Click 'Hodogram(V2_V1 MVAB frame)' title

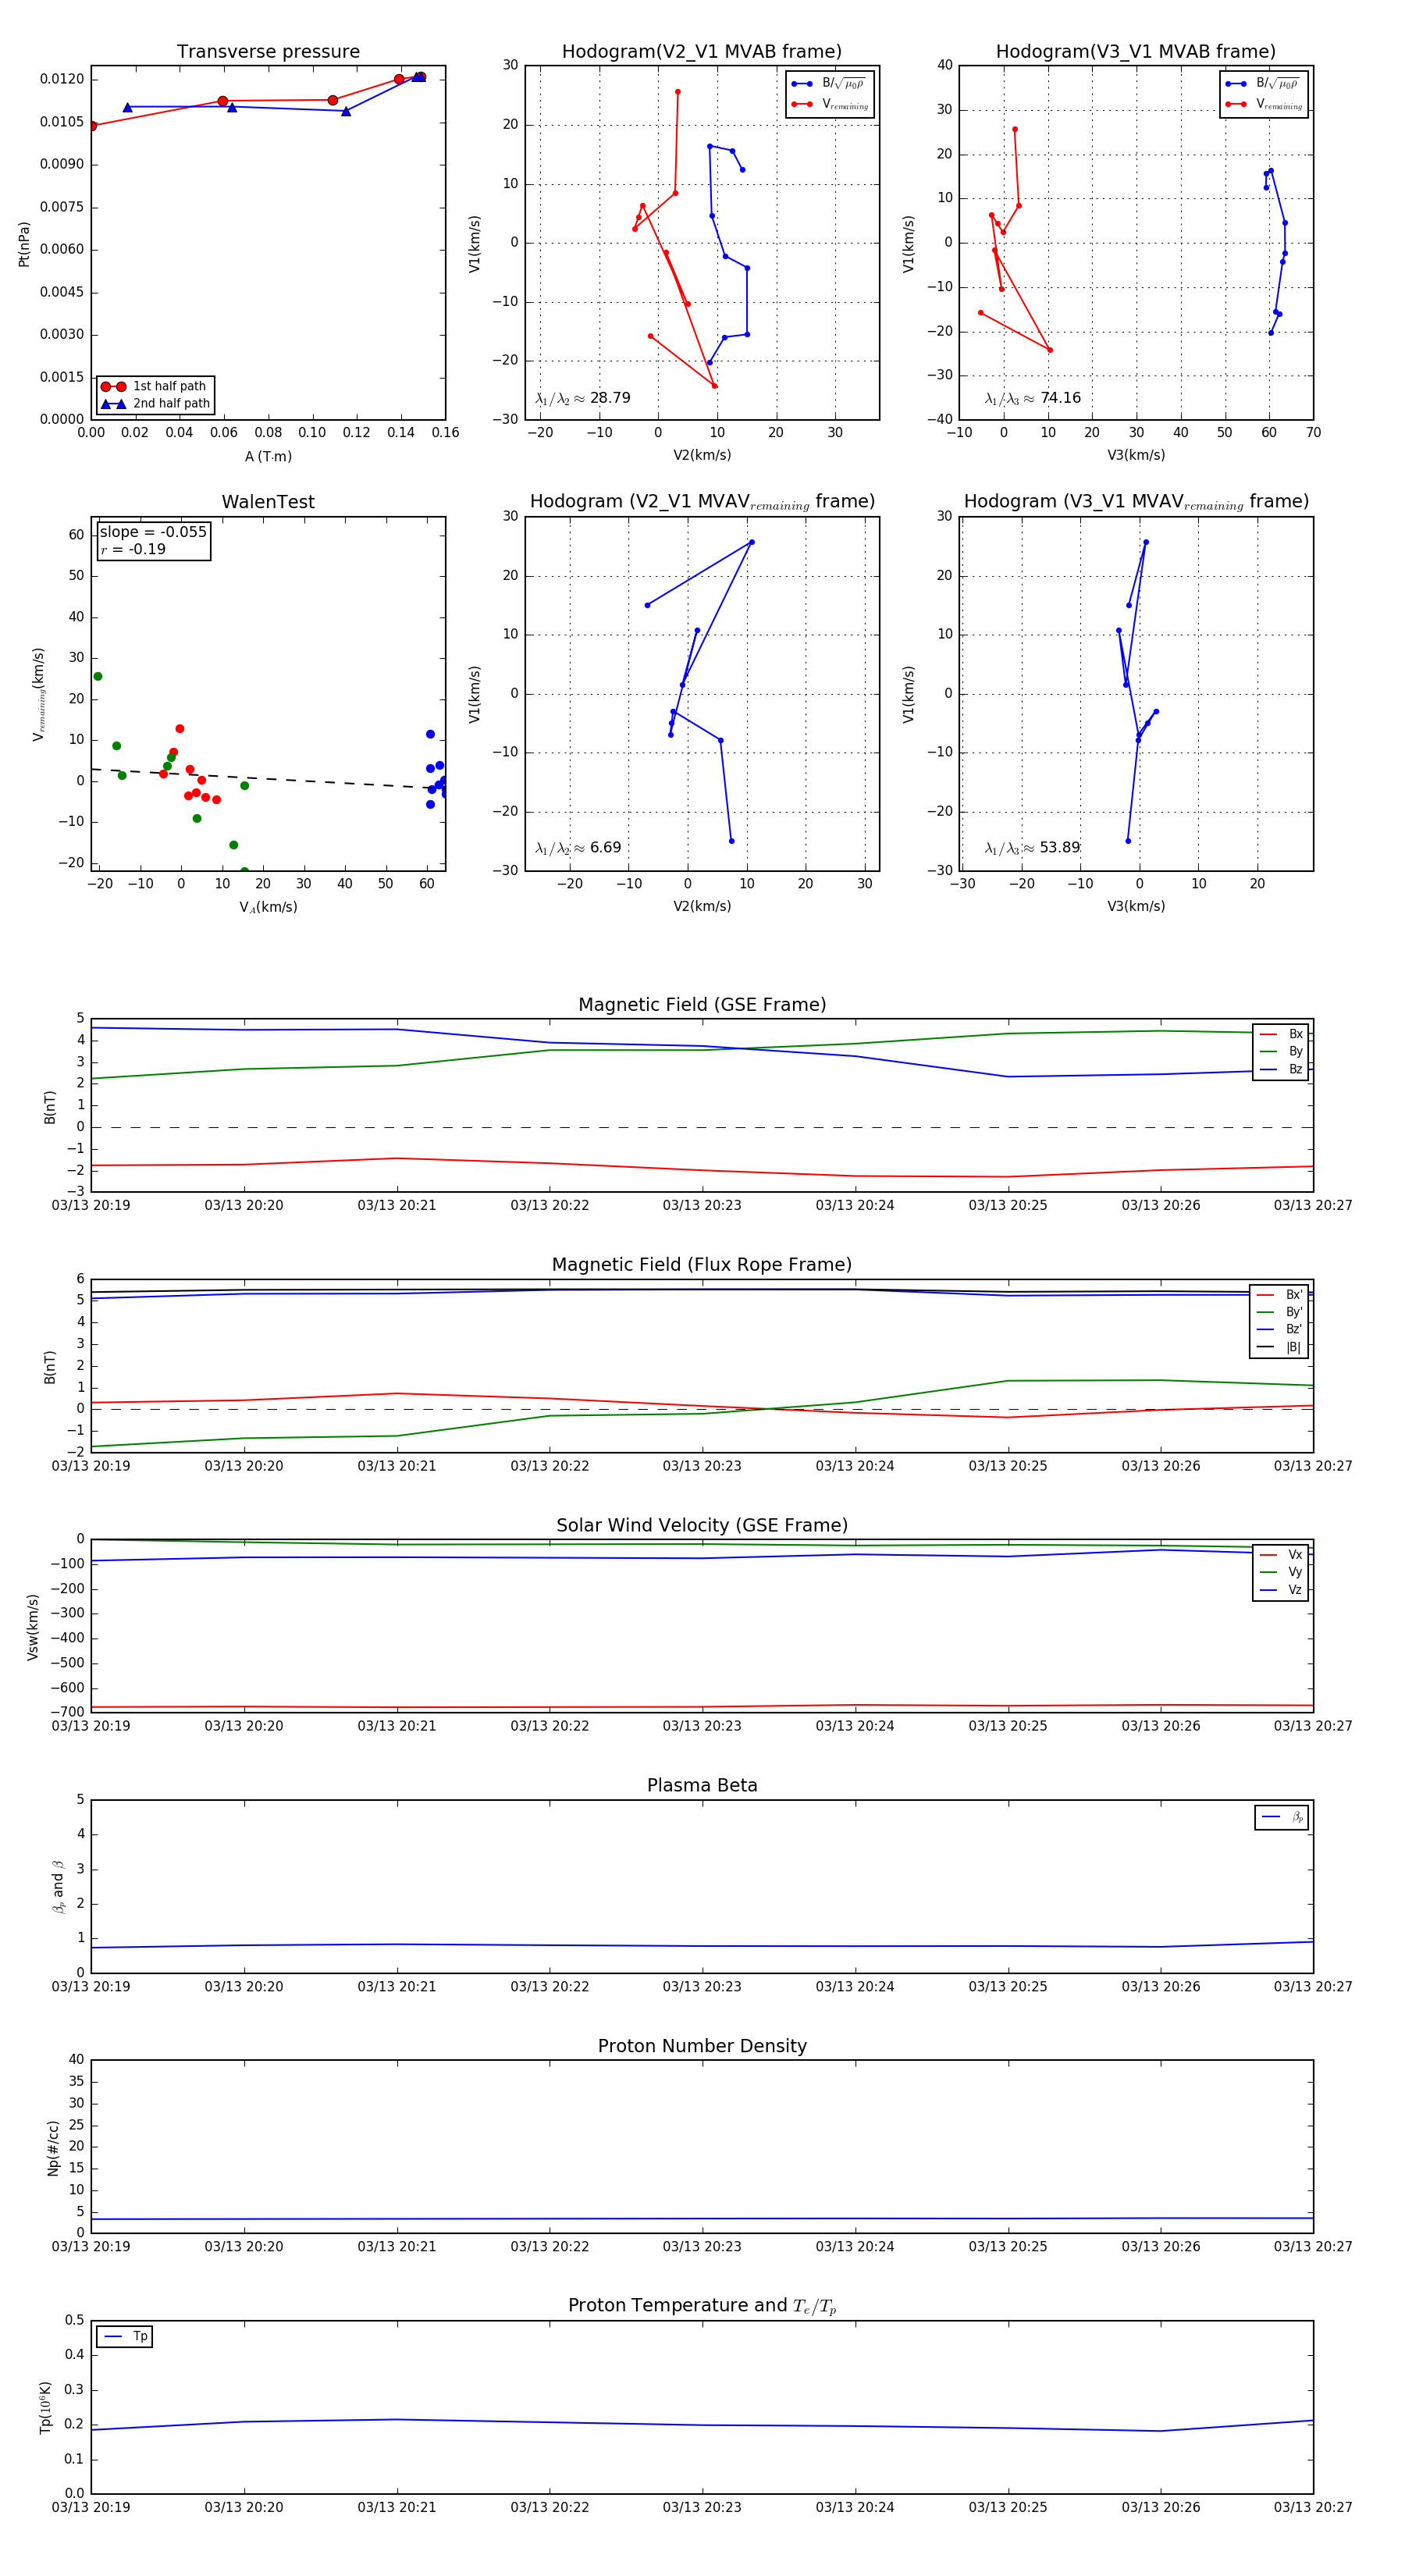coord(701,52)
